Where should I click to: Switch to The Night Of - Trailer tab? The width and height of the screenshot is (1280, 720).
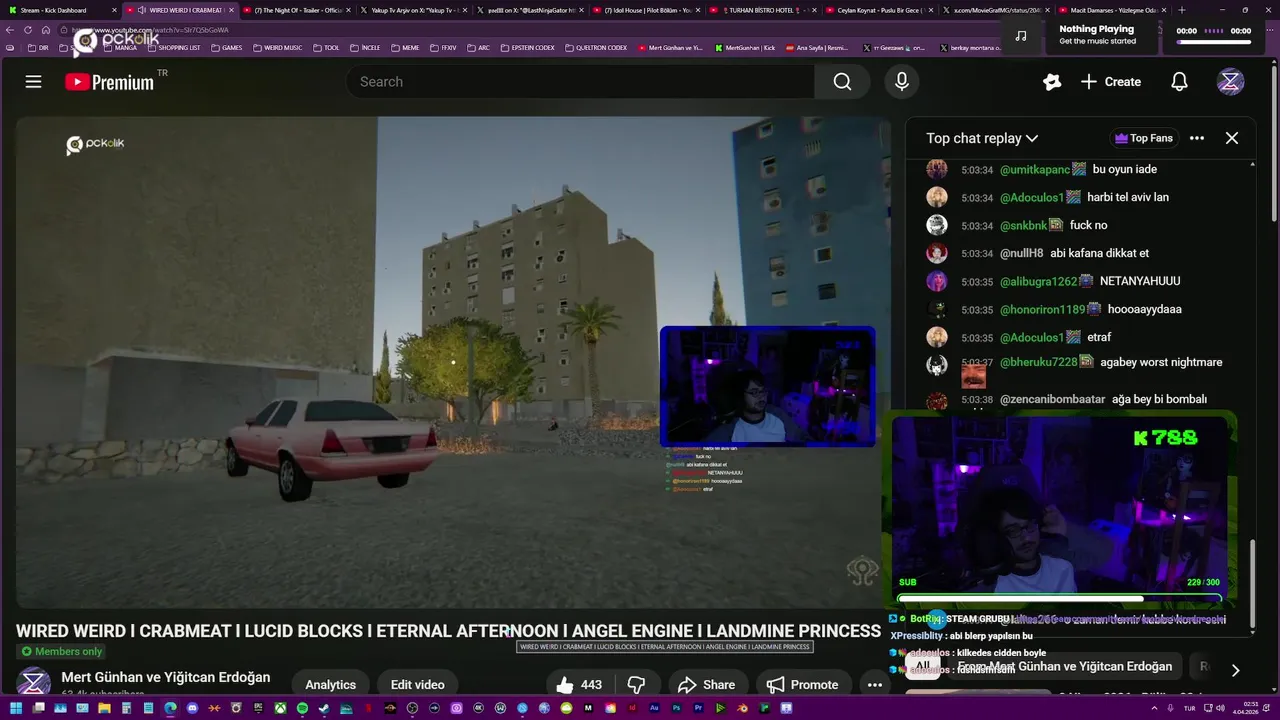295,10
